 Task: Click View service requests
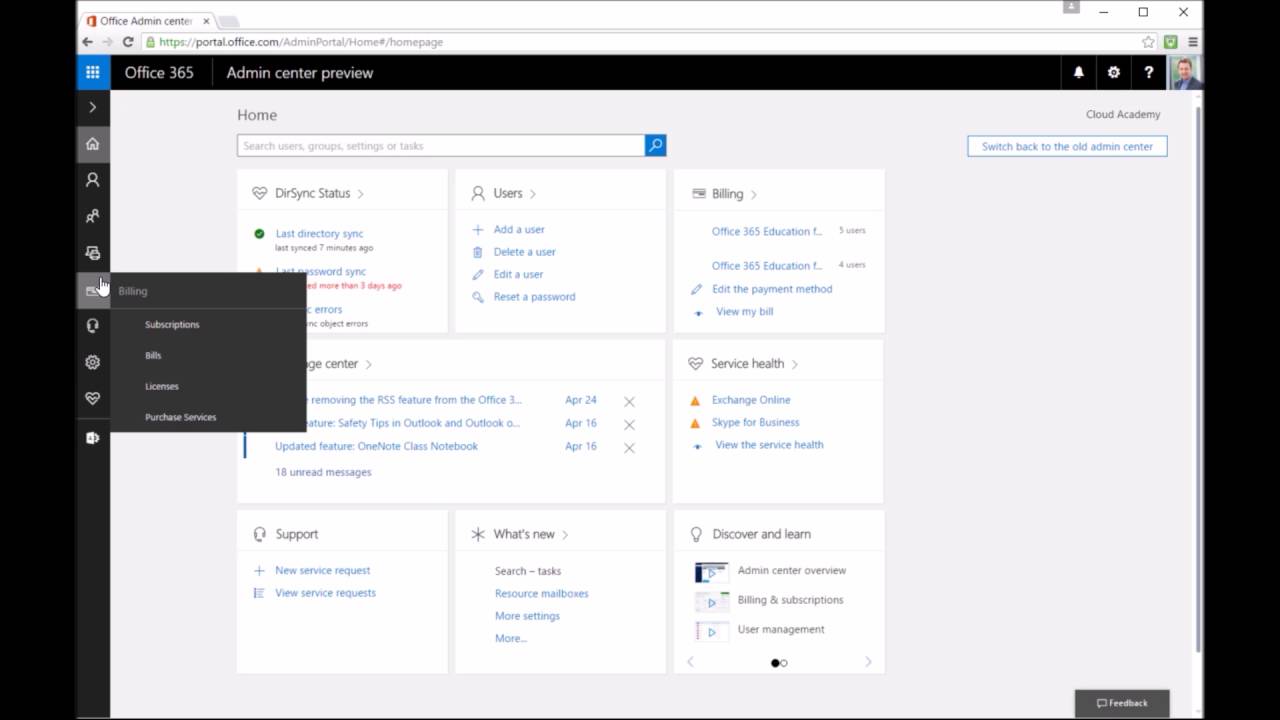click(x=325, y=593)
